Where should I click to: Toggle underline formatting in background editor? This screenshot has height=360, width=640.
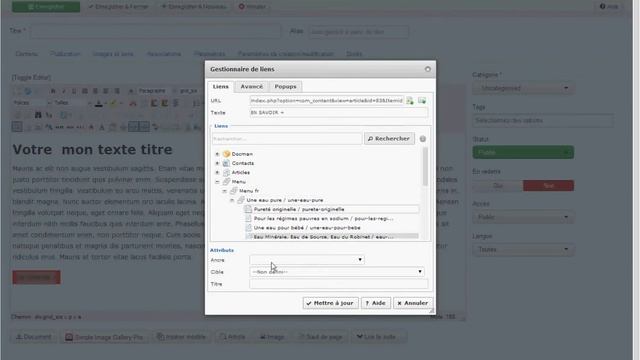(74, 91)
